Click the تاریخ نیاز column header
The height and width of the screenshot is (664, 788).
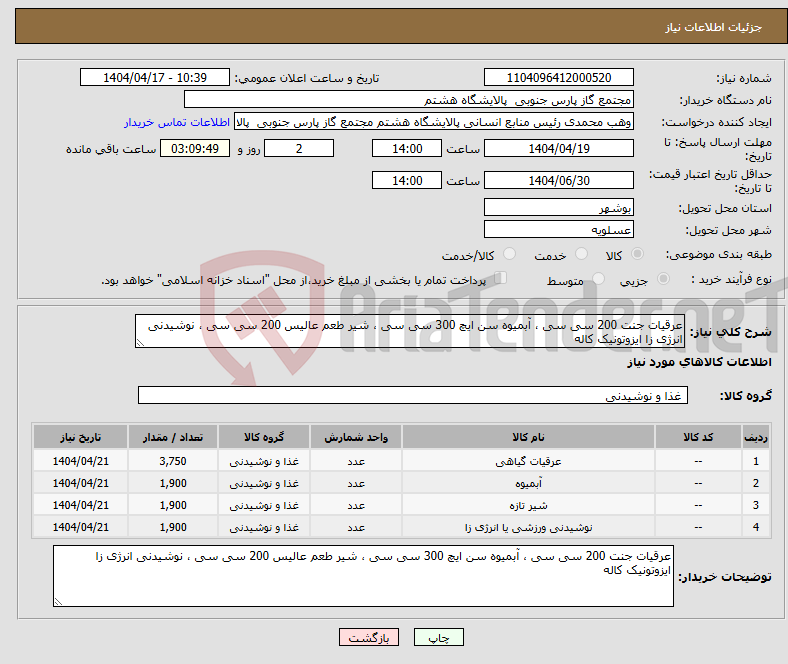coord(80,437)
